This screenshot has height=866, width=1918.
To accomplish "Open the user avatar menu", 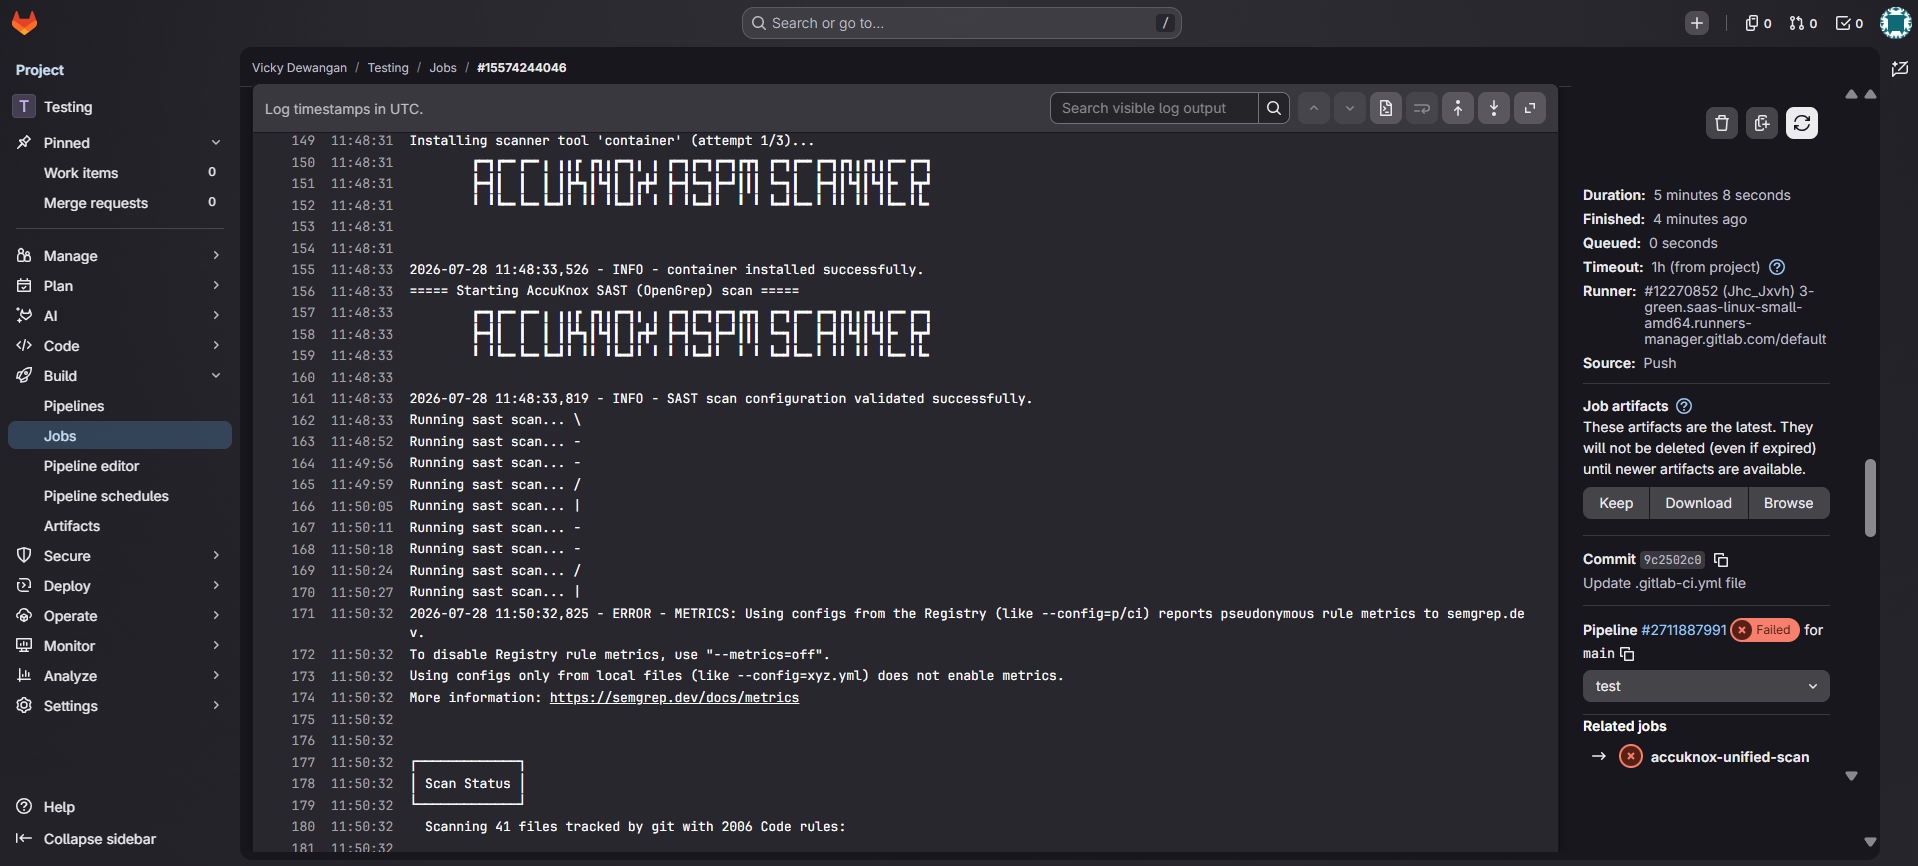I will click(x=1895, y=23).
